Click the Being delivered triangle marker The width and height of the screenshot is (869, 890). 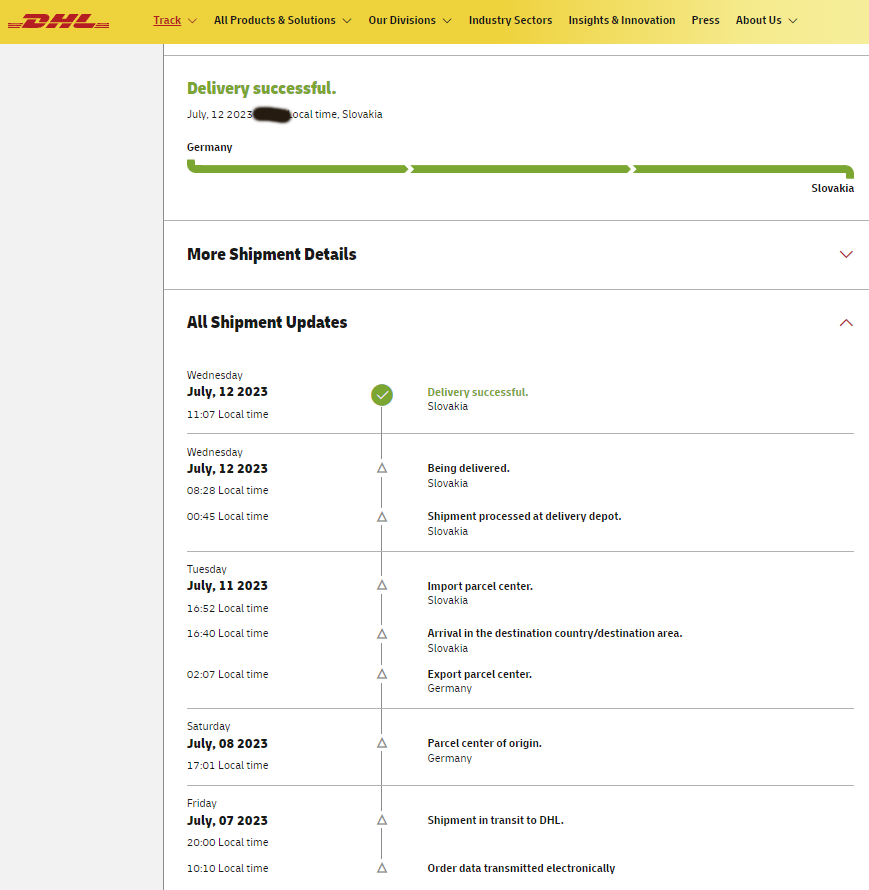(382, 468)
